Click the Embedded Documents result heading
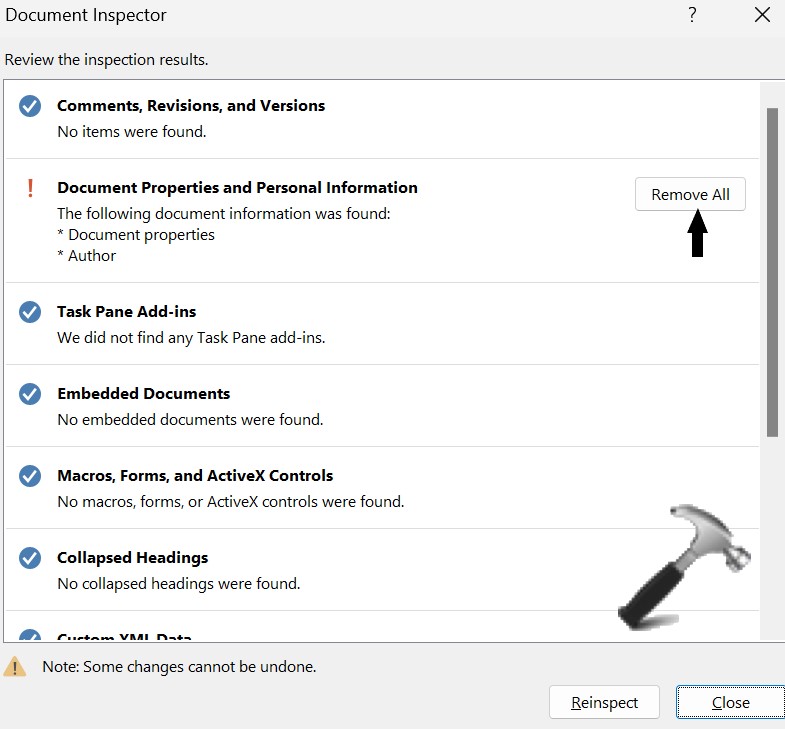785x729 pixels. click(x=144, y=394)
